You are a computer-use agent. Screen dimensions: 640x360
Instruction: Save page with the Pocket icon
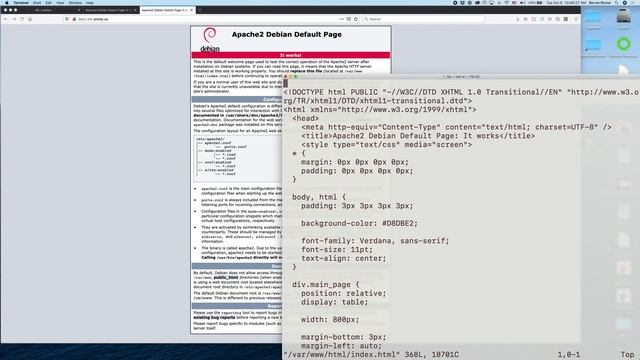point(349,19)
